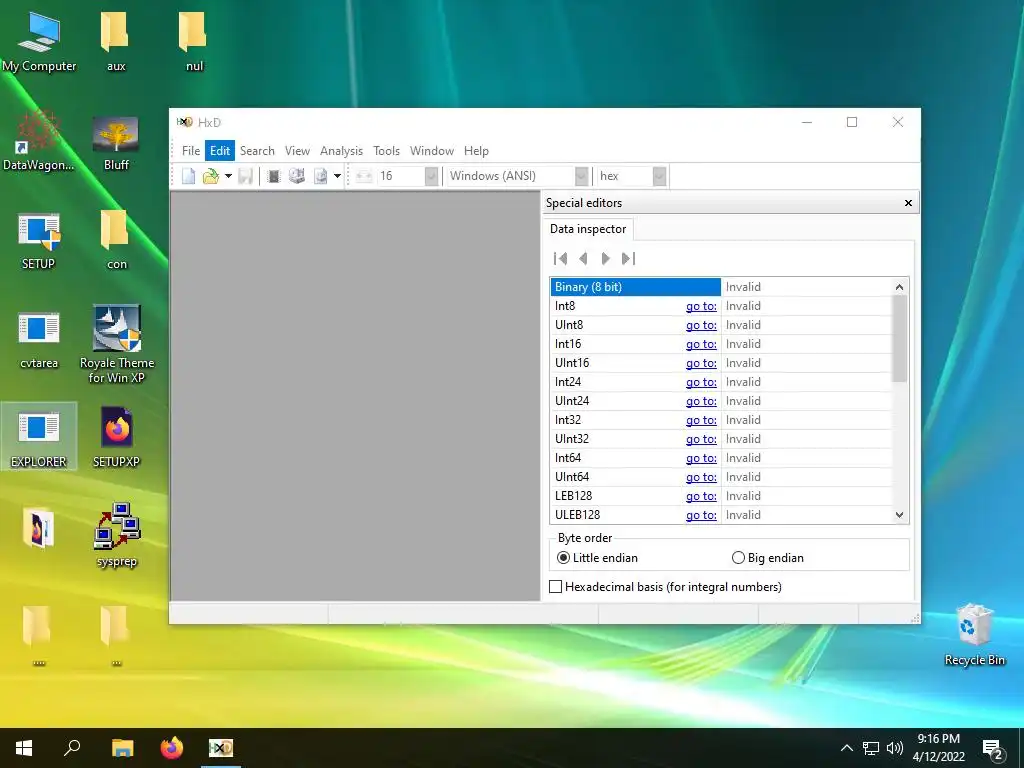Click the go to link for UInt24
Image resolution: width=1024 pixels, height=768 pixels.
pyautogui.click(x=701, y=401)
